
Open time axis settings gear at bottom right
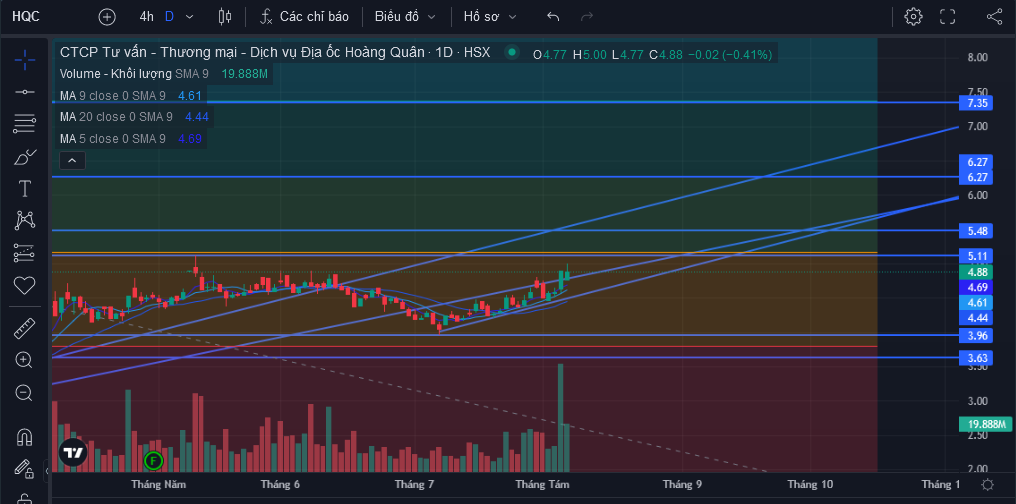pos(987,485)
